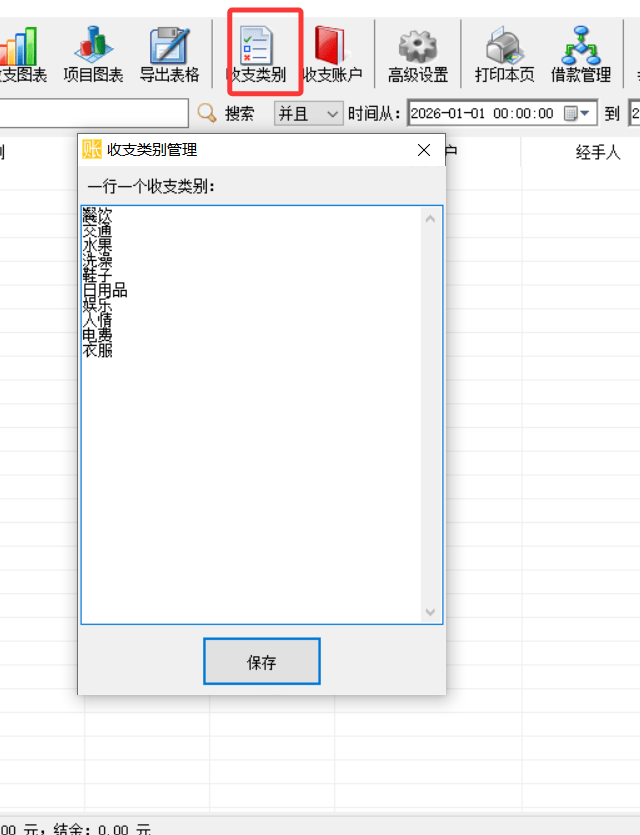Open 借款管理 loan management

point(580,54)
